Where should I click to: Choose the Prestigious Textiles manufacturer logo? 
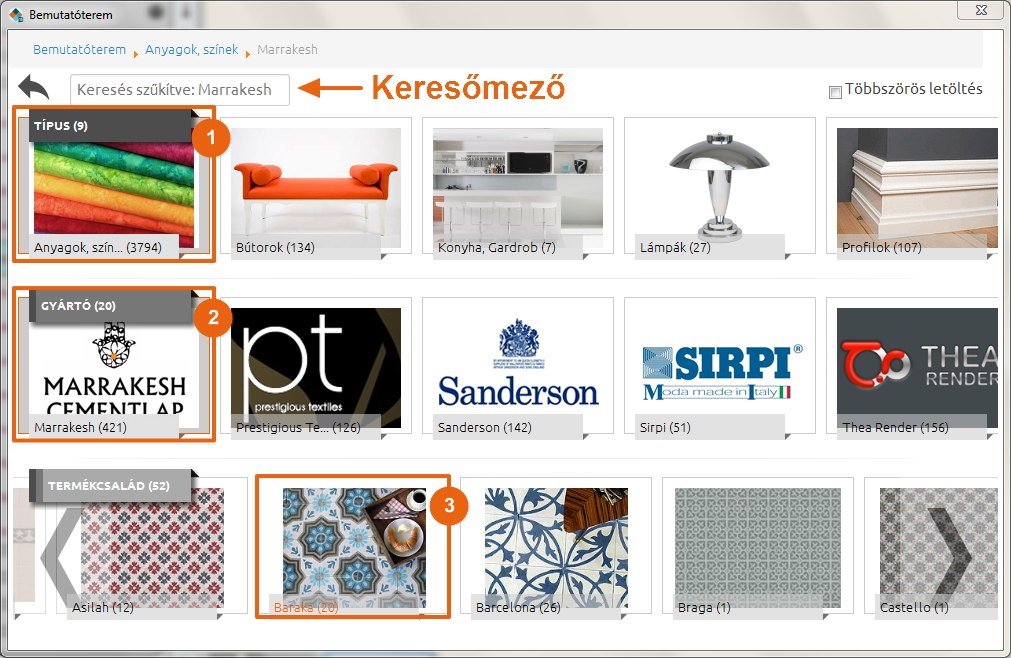[x=316, y=368]
